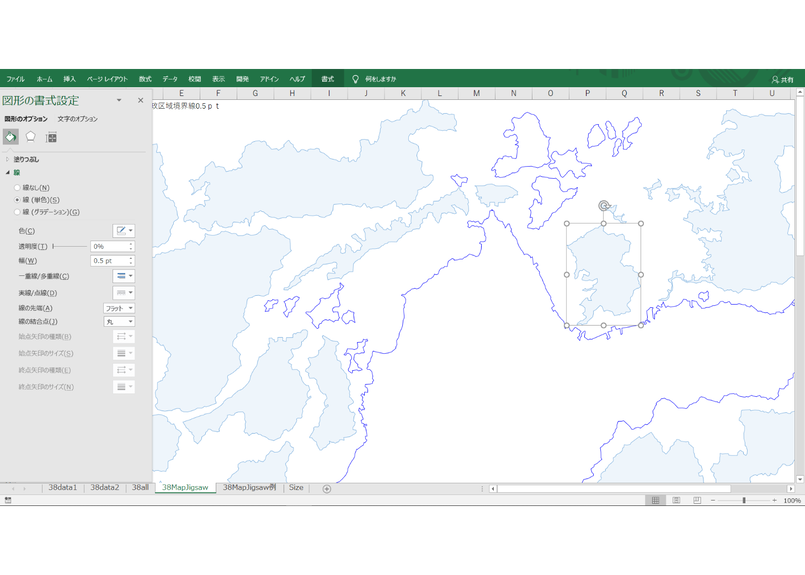Select Page Break Preview icon
The width and height of the screenshot is (805, 575).
(697, 500)
